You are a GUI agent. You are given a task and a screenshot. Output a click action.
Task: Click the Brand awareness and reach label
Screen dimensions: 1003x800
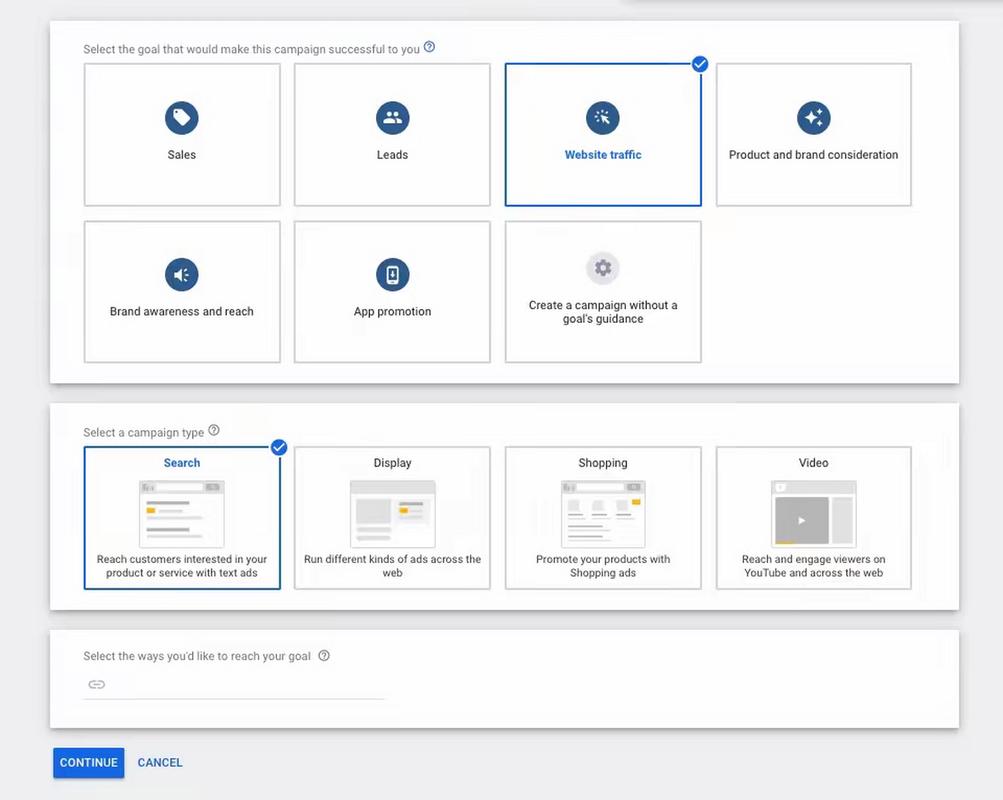click(182, 311)
